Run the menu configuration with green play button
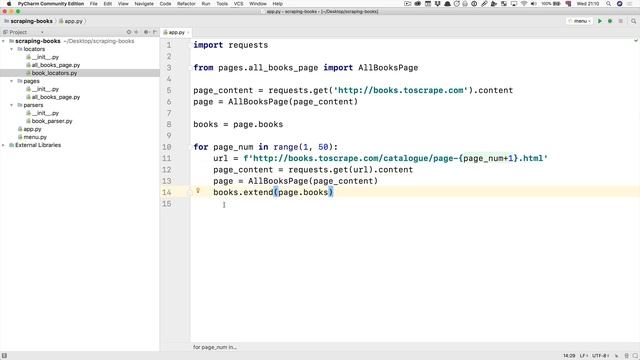Viewport: 640px width, 360px height. pyautogui.click(x=600, y=21)
